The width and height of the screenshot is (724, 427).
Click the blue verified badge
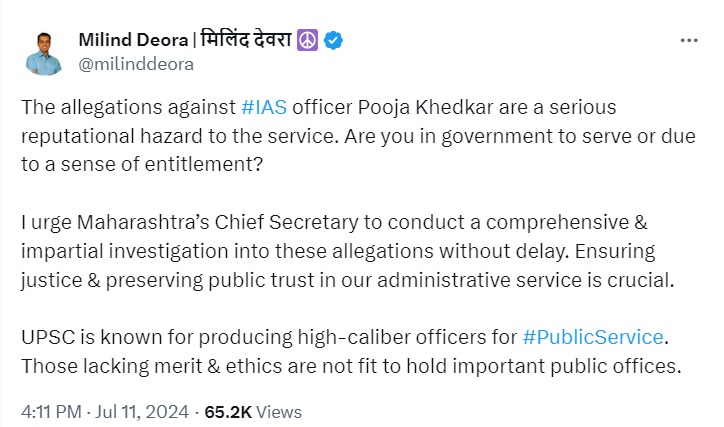click(x=336, y=41)
